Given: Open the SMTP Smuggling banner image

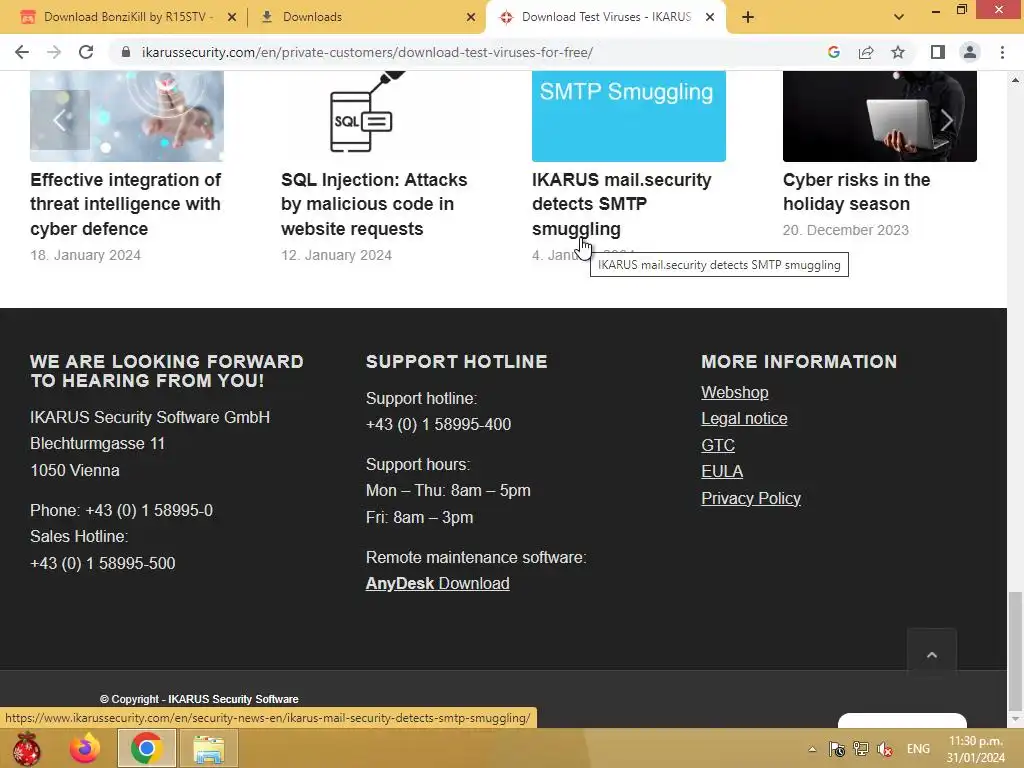Looking at the screenshot, I should tap(629, 116).
